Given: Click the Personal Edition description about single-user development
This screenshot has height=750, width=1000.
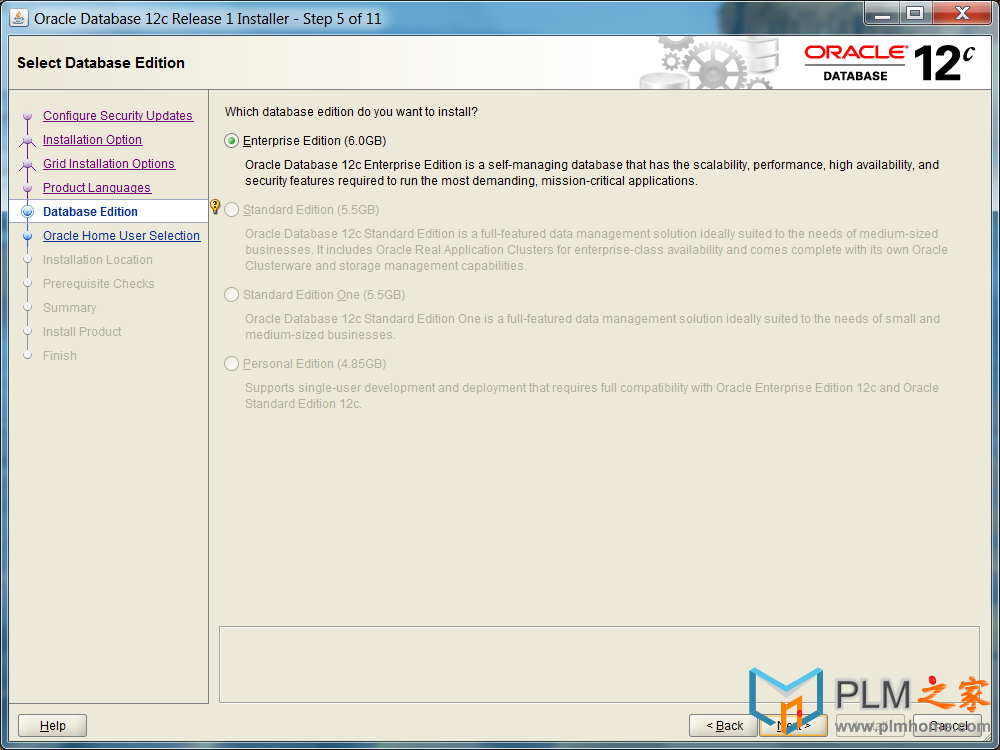Looking at the screenshot, I should pos(592,395).
